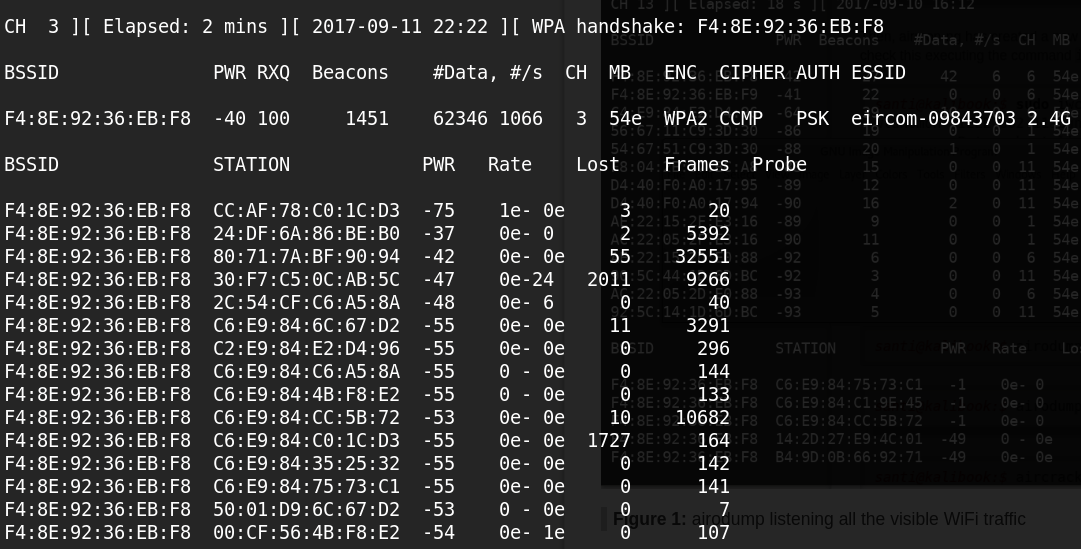The image size is (1081, 549).
Task: Click the Figure 1 caption text
Action: pos(819,519)
